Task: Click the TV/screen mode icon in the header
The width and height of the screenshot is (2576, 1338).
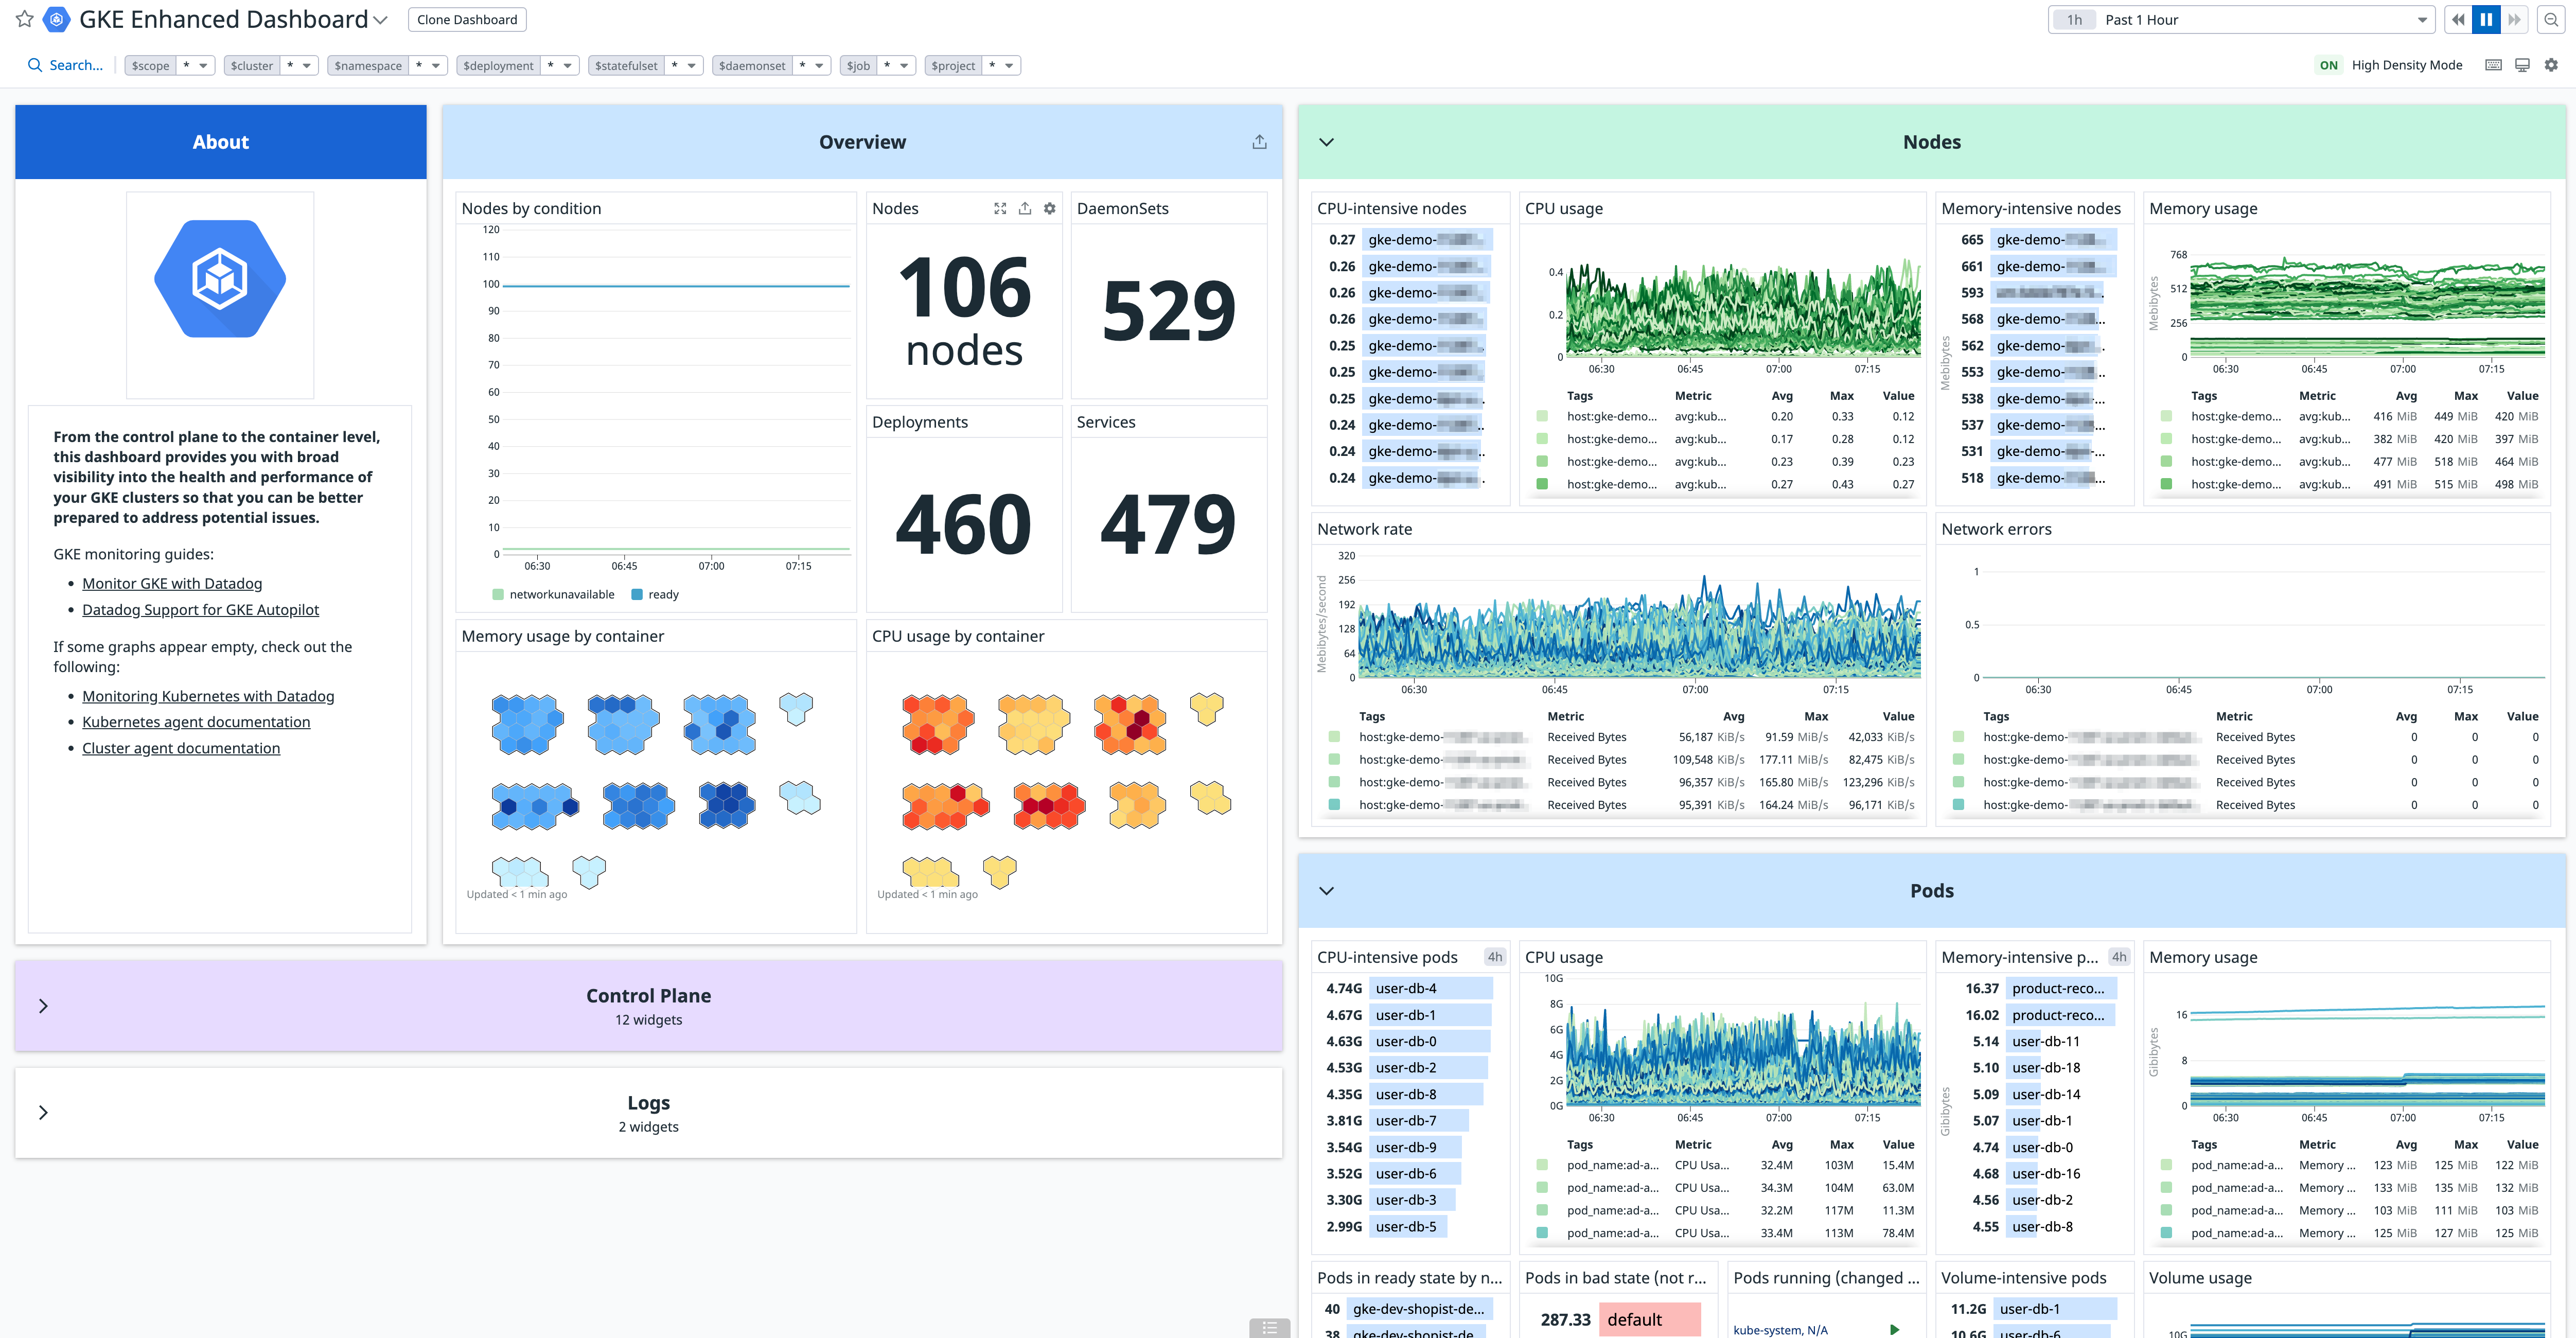Action: [2521, 64]
